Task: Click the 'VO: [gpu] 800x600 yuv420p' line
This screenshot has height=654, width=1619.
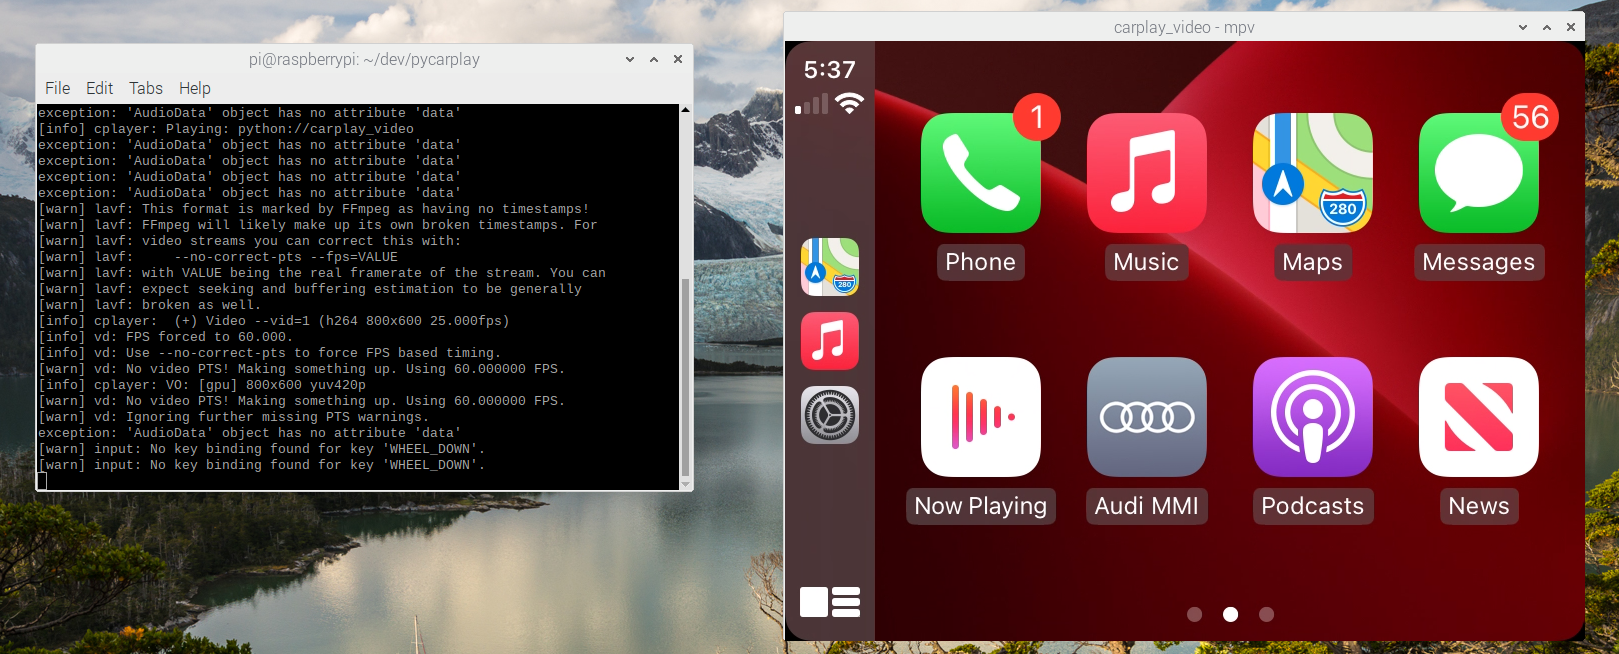Action: pyautogui.click(x=202, y=385)
